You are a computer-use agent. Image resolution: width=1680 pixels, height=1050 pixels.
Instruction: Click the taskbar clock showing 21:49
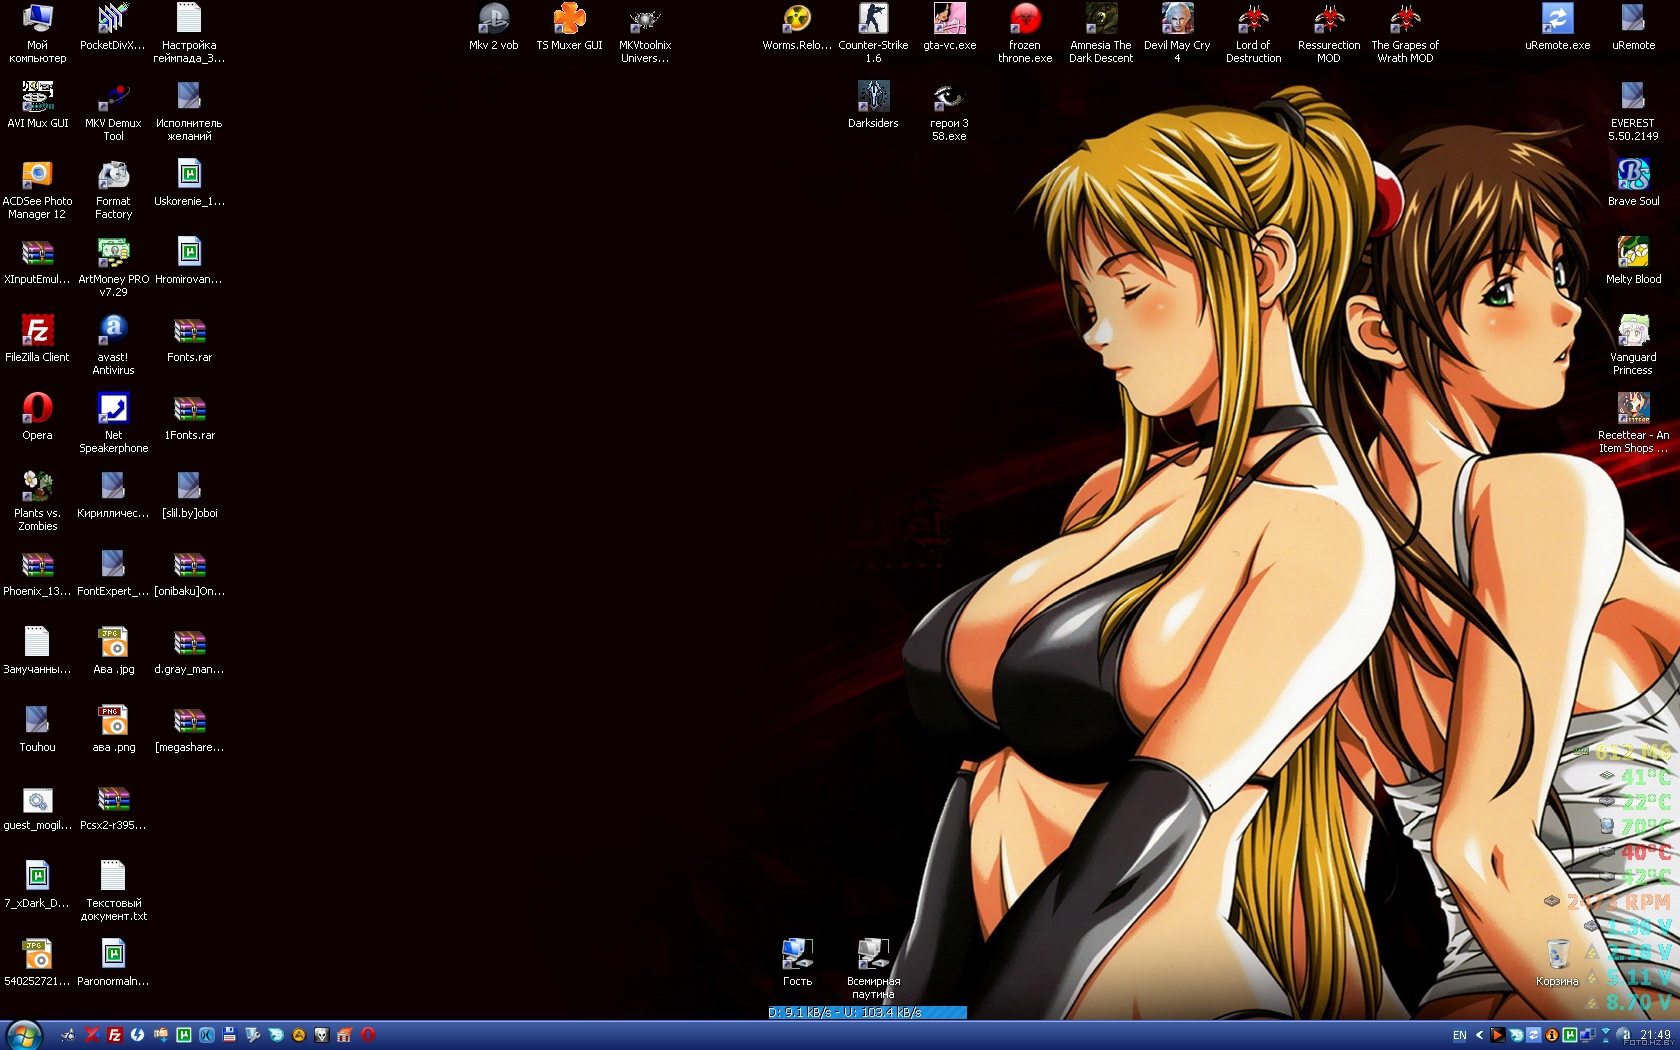1655,1035
